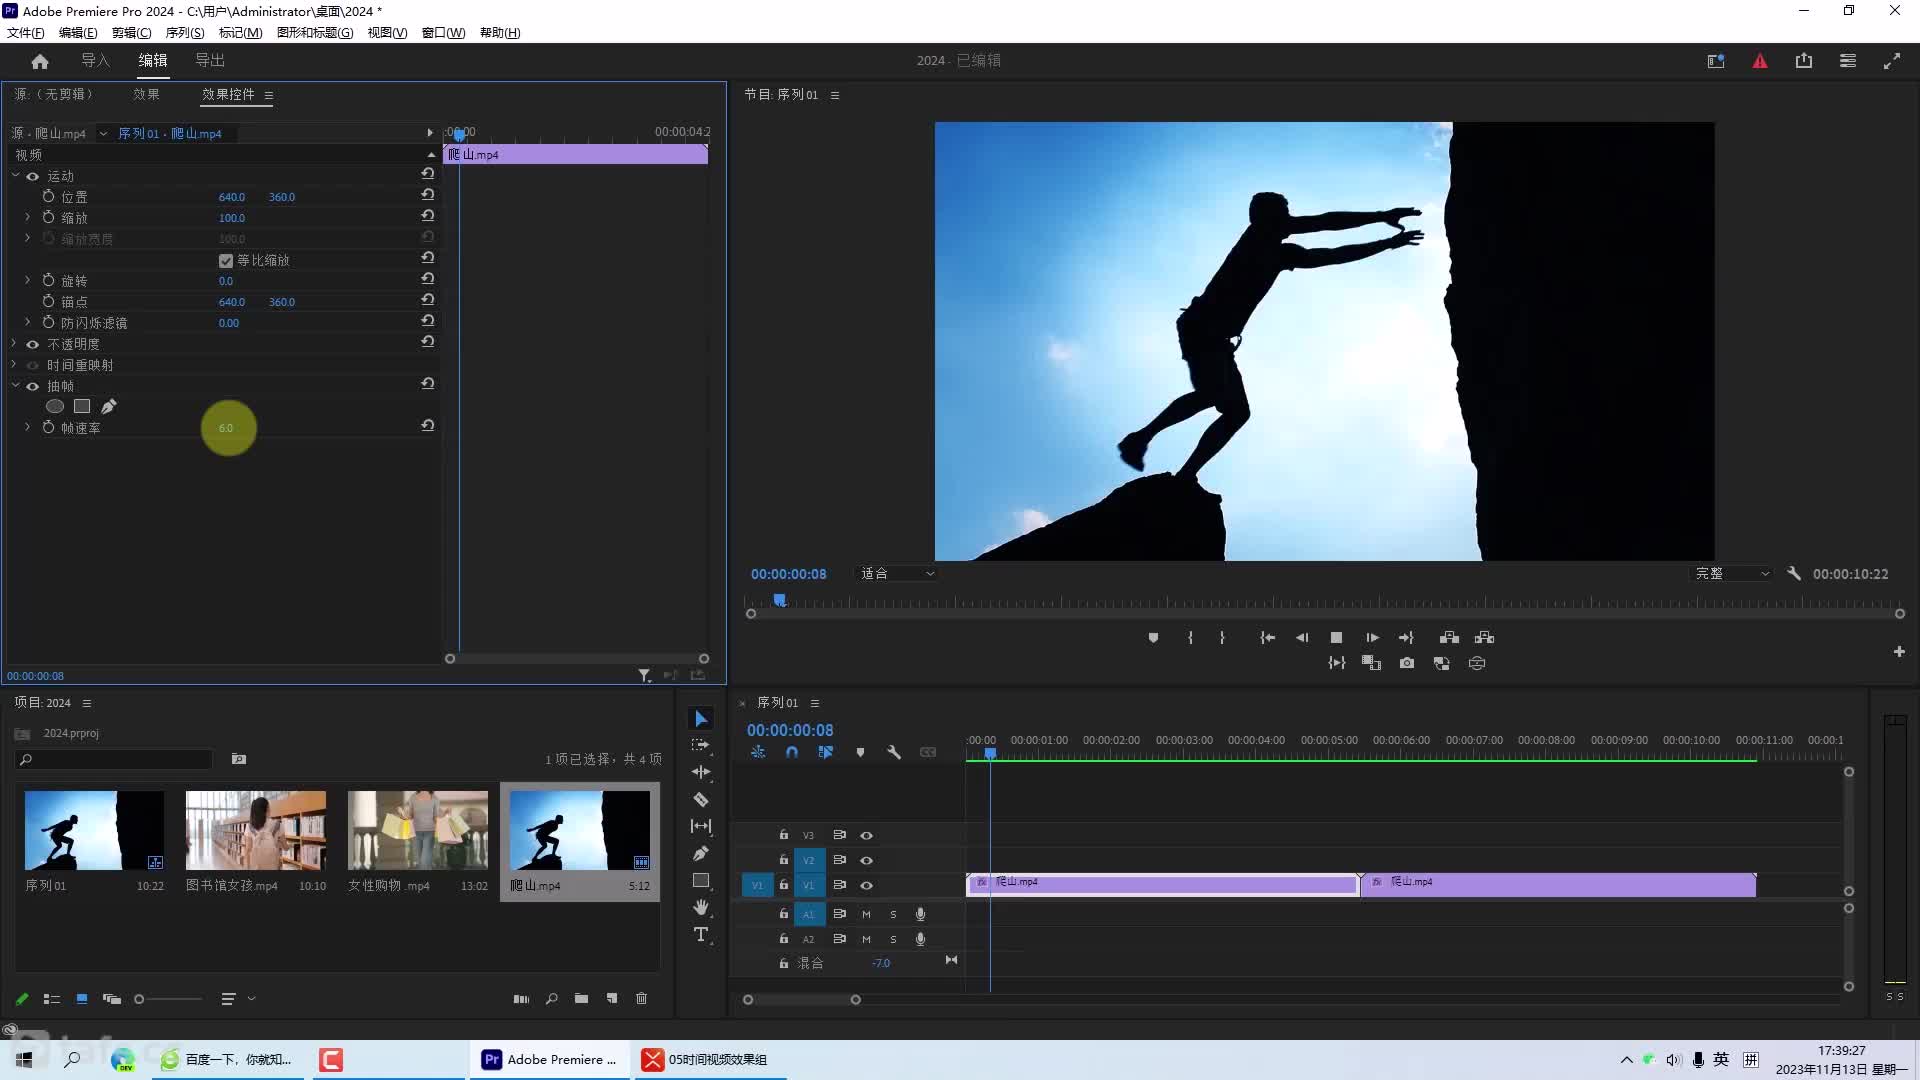
Task: Open the 剪辑(C) menu
Action: coord(131,32)
